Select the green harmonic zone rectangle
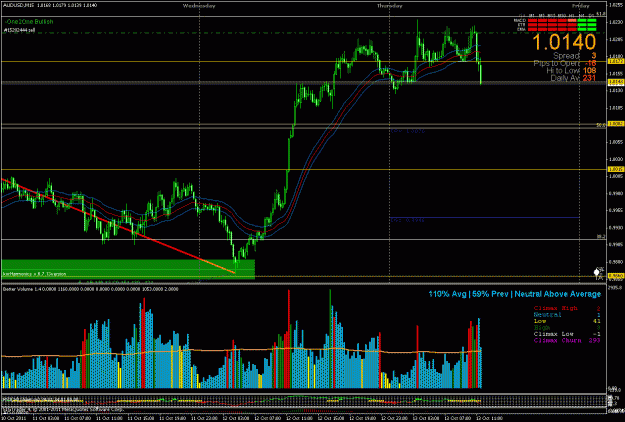 coord(128,269)
